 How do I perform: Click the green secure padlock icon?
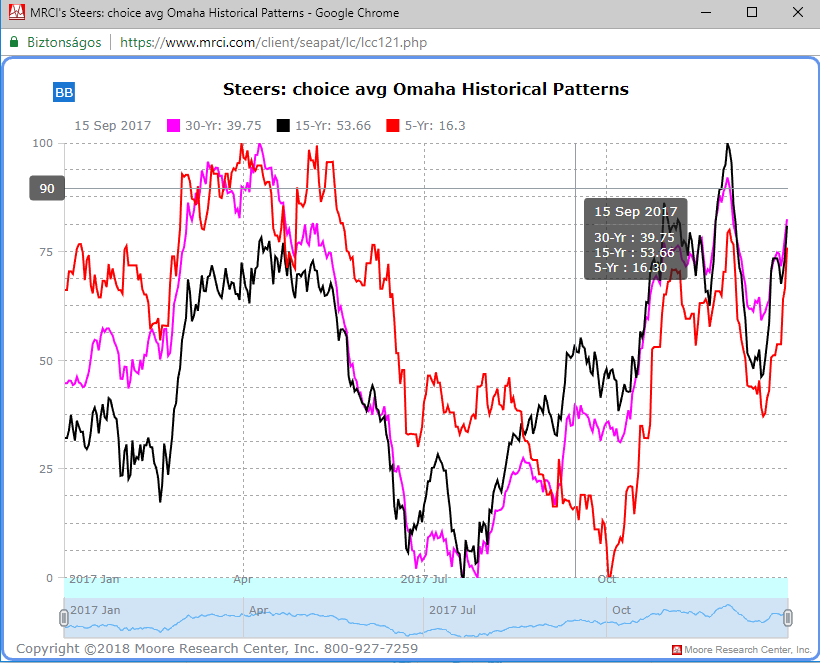pos(14,42)
